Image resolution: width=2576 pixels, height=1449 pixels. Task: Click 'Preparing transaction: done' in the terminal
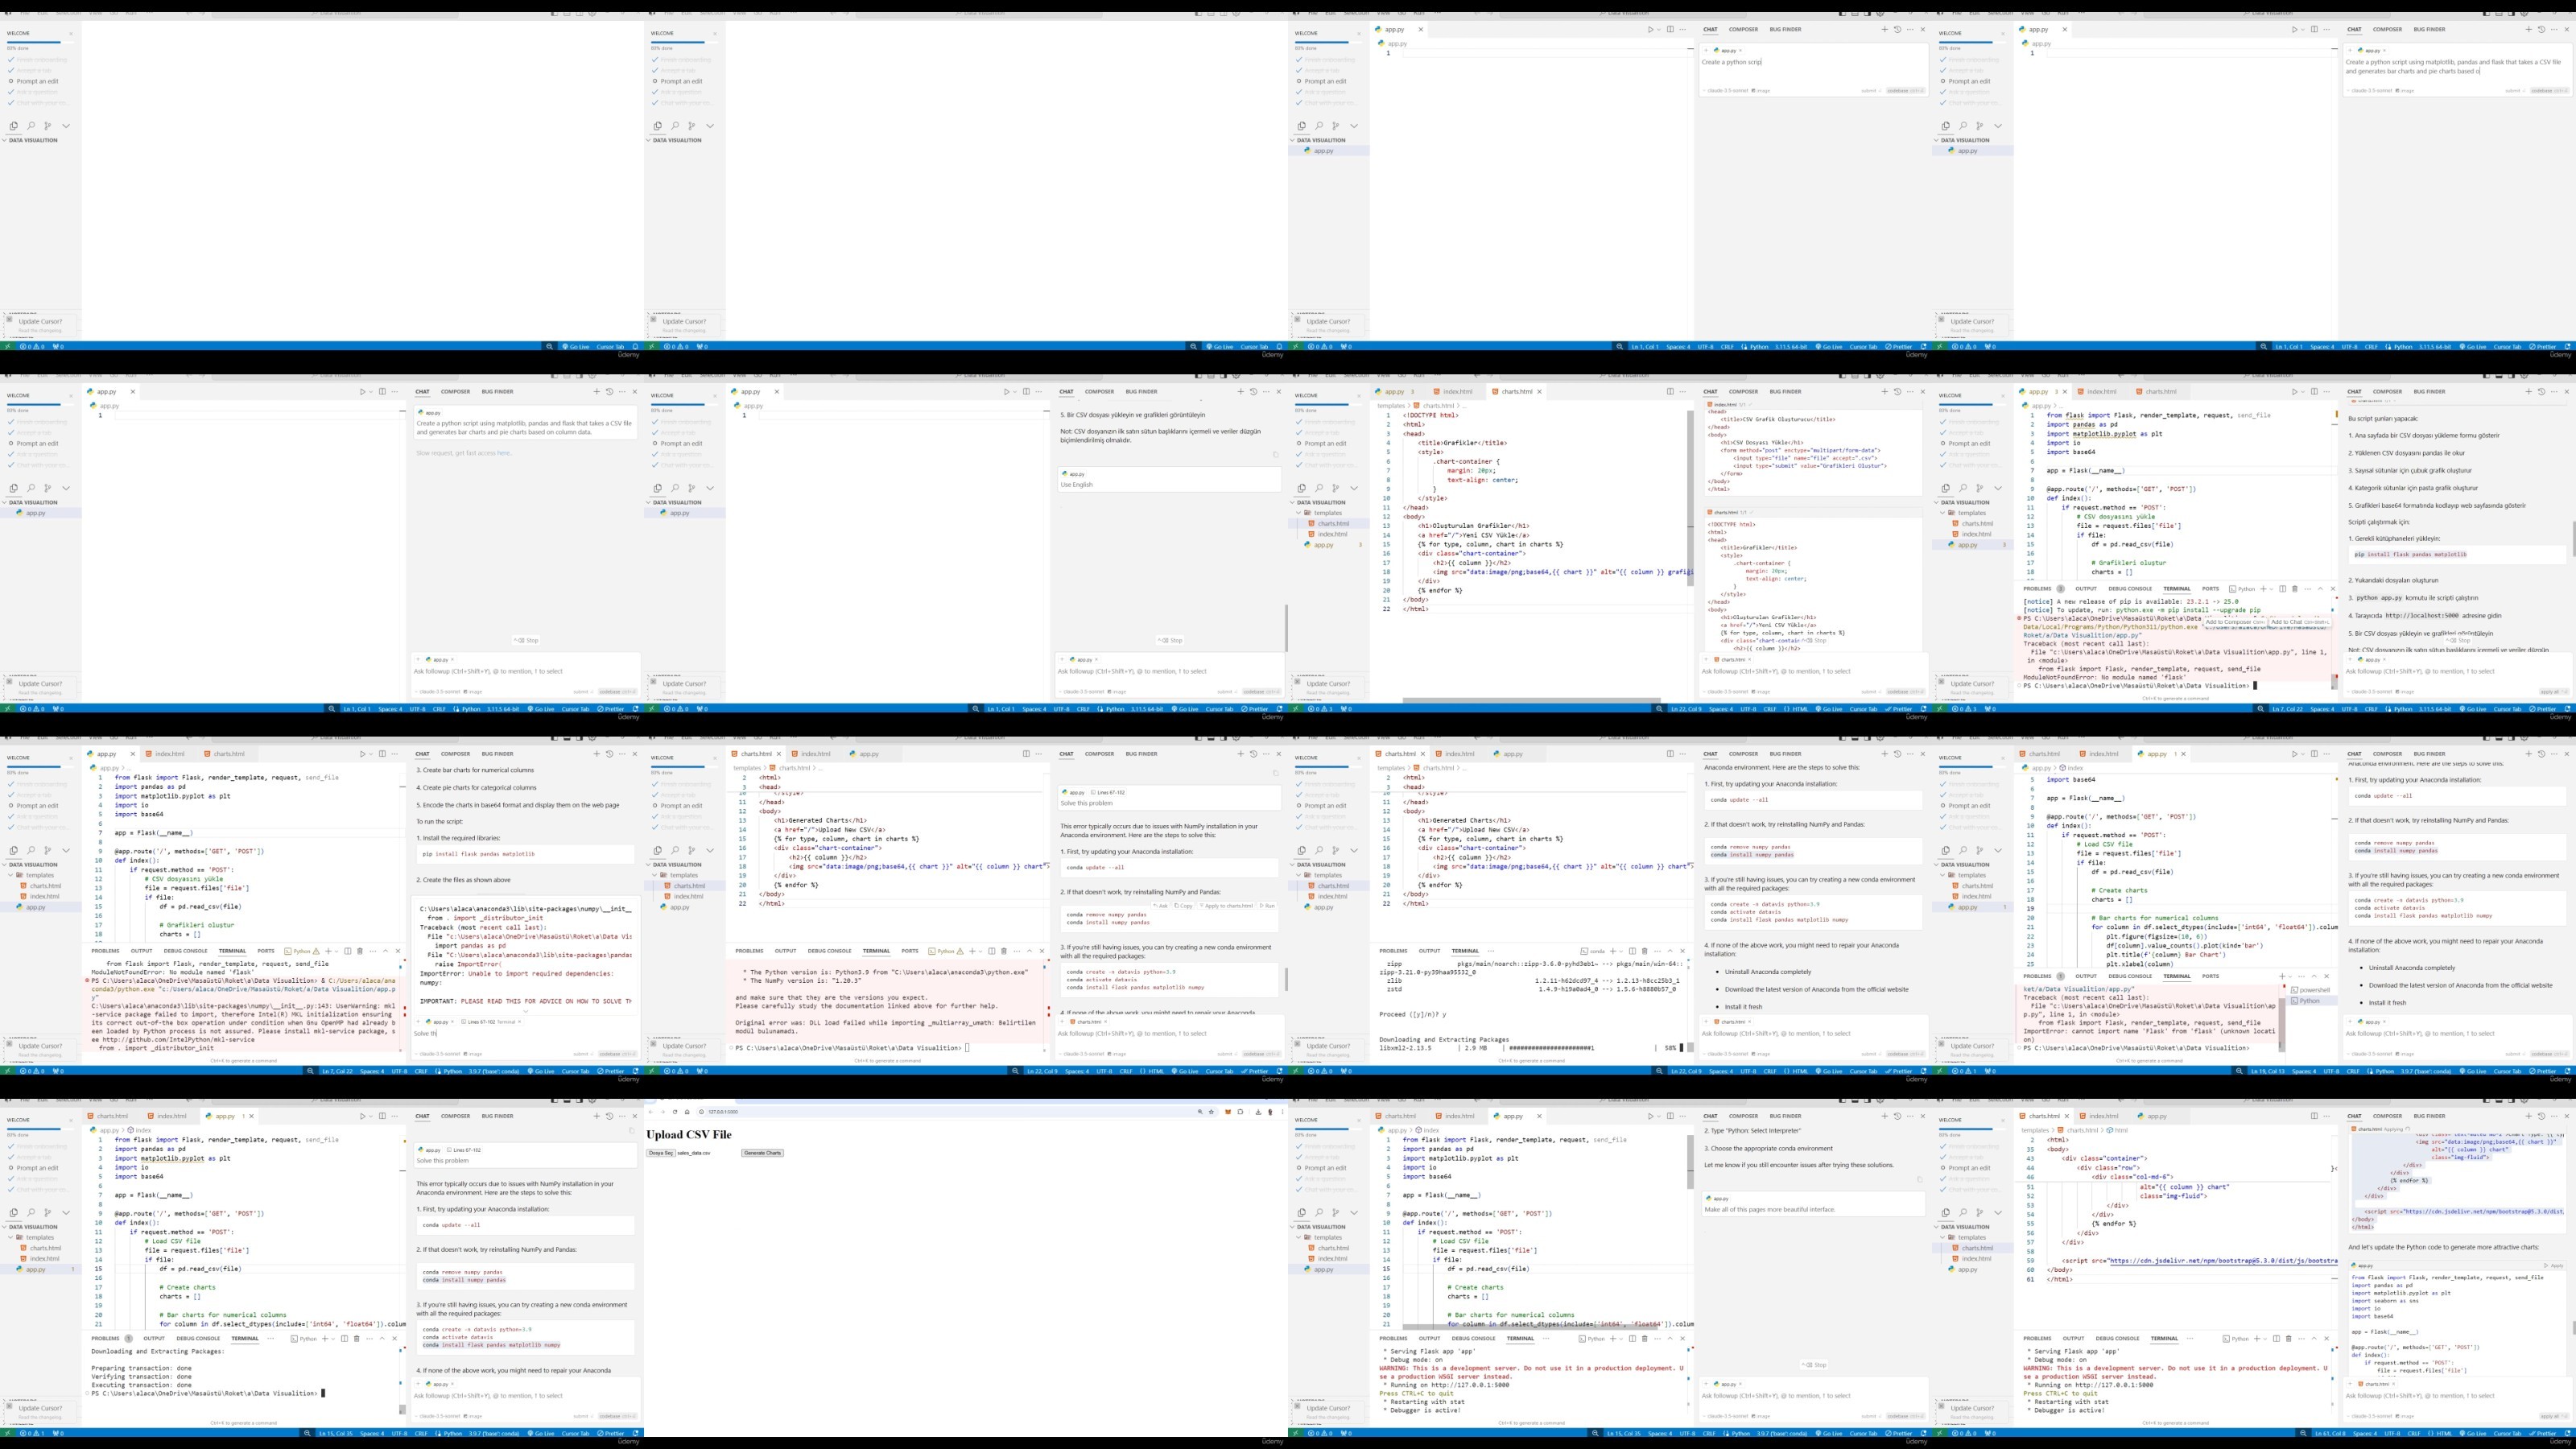(141, 1368)
